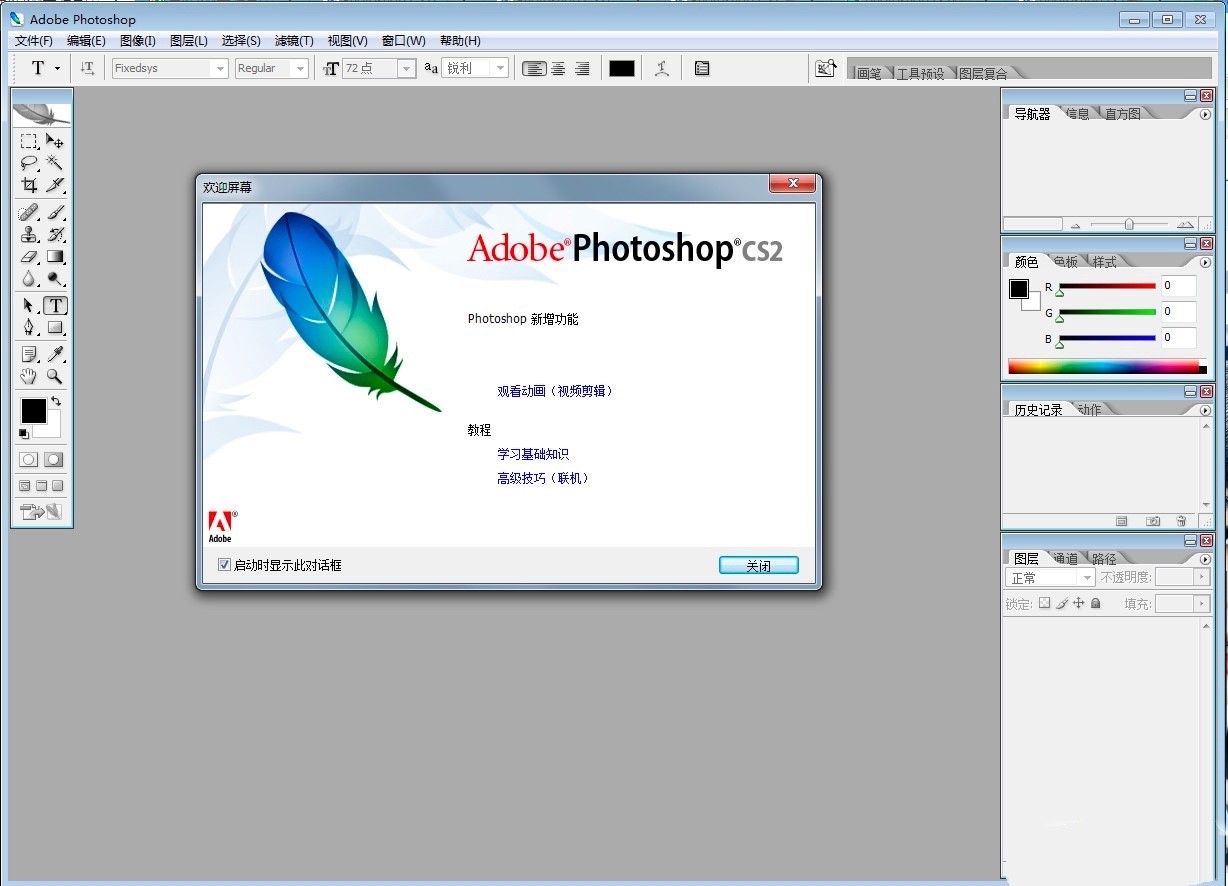Click the foreground color swatch
The width and height of the screenshot is (1228, 886).
click(x=33, y=410)
